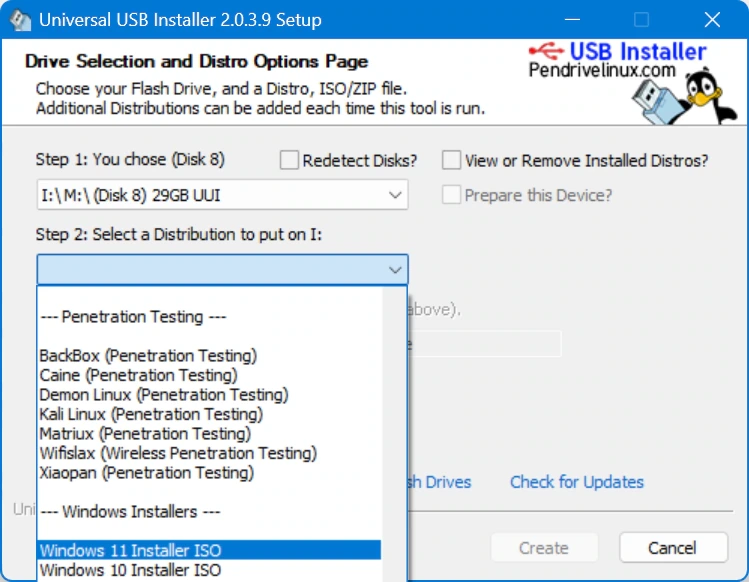Enable the Redetect Disks checkbox
Image resolution: width=749 pixels, height=582 pixels.
(x=289, y=161)
